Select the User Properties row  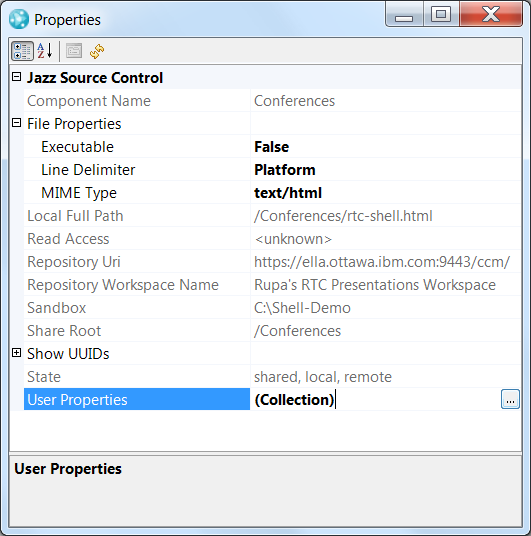(137, 399)
